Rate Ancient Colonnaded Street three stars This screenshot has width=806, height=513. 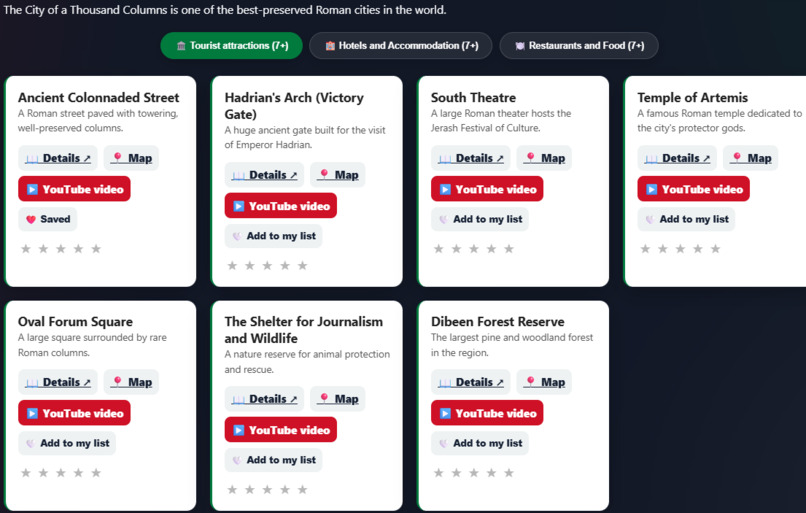61,249
